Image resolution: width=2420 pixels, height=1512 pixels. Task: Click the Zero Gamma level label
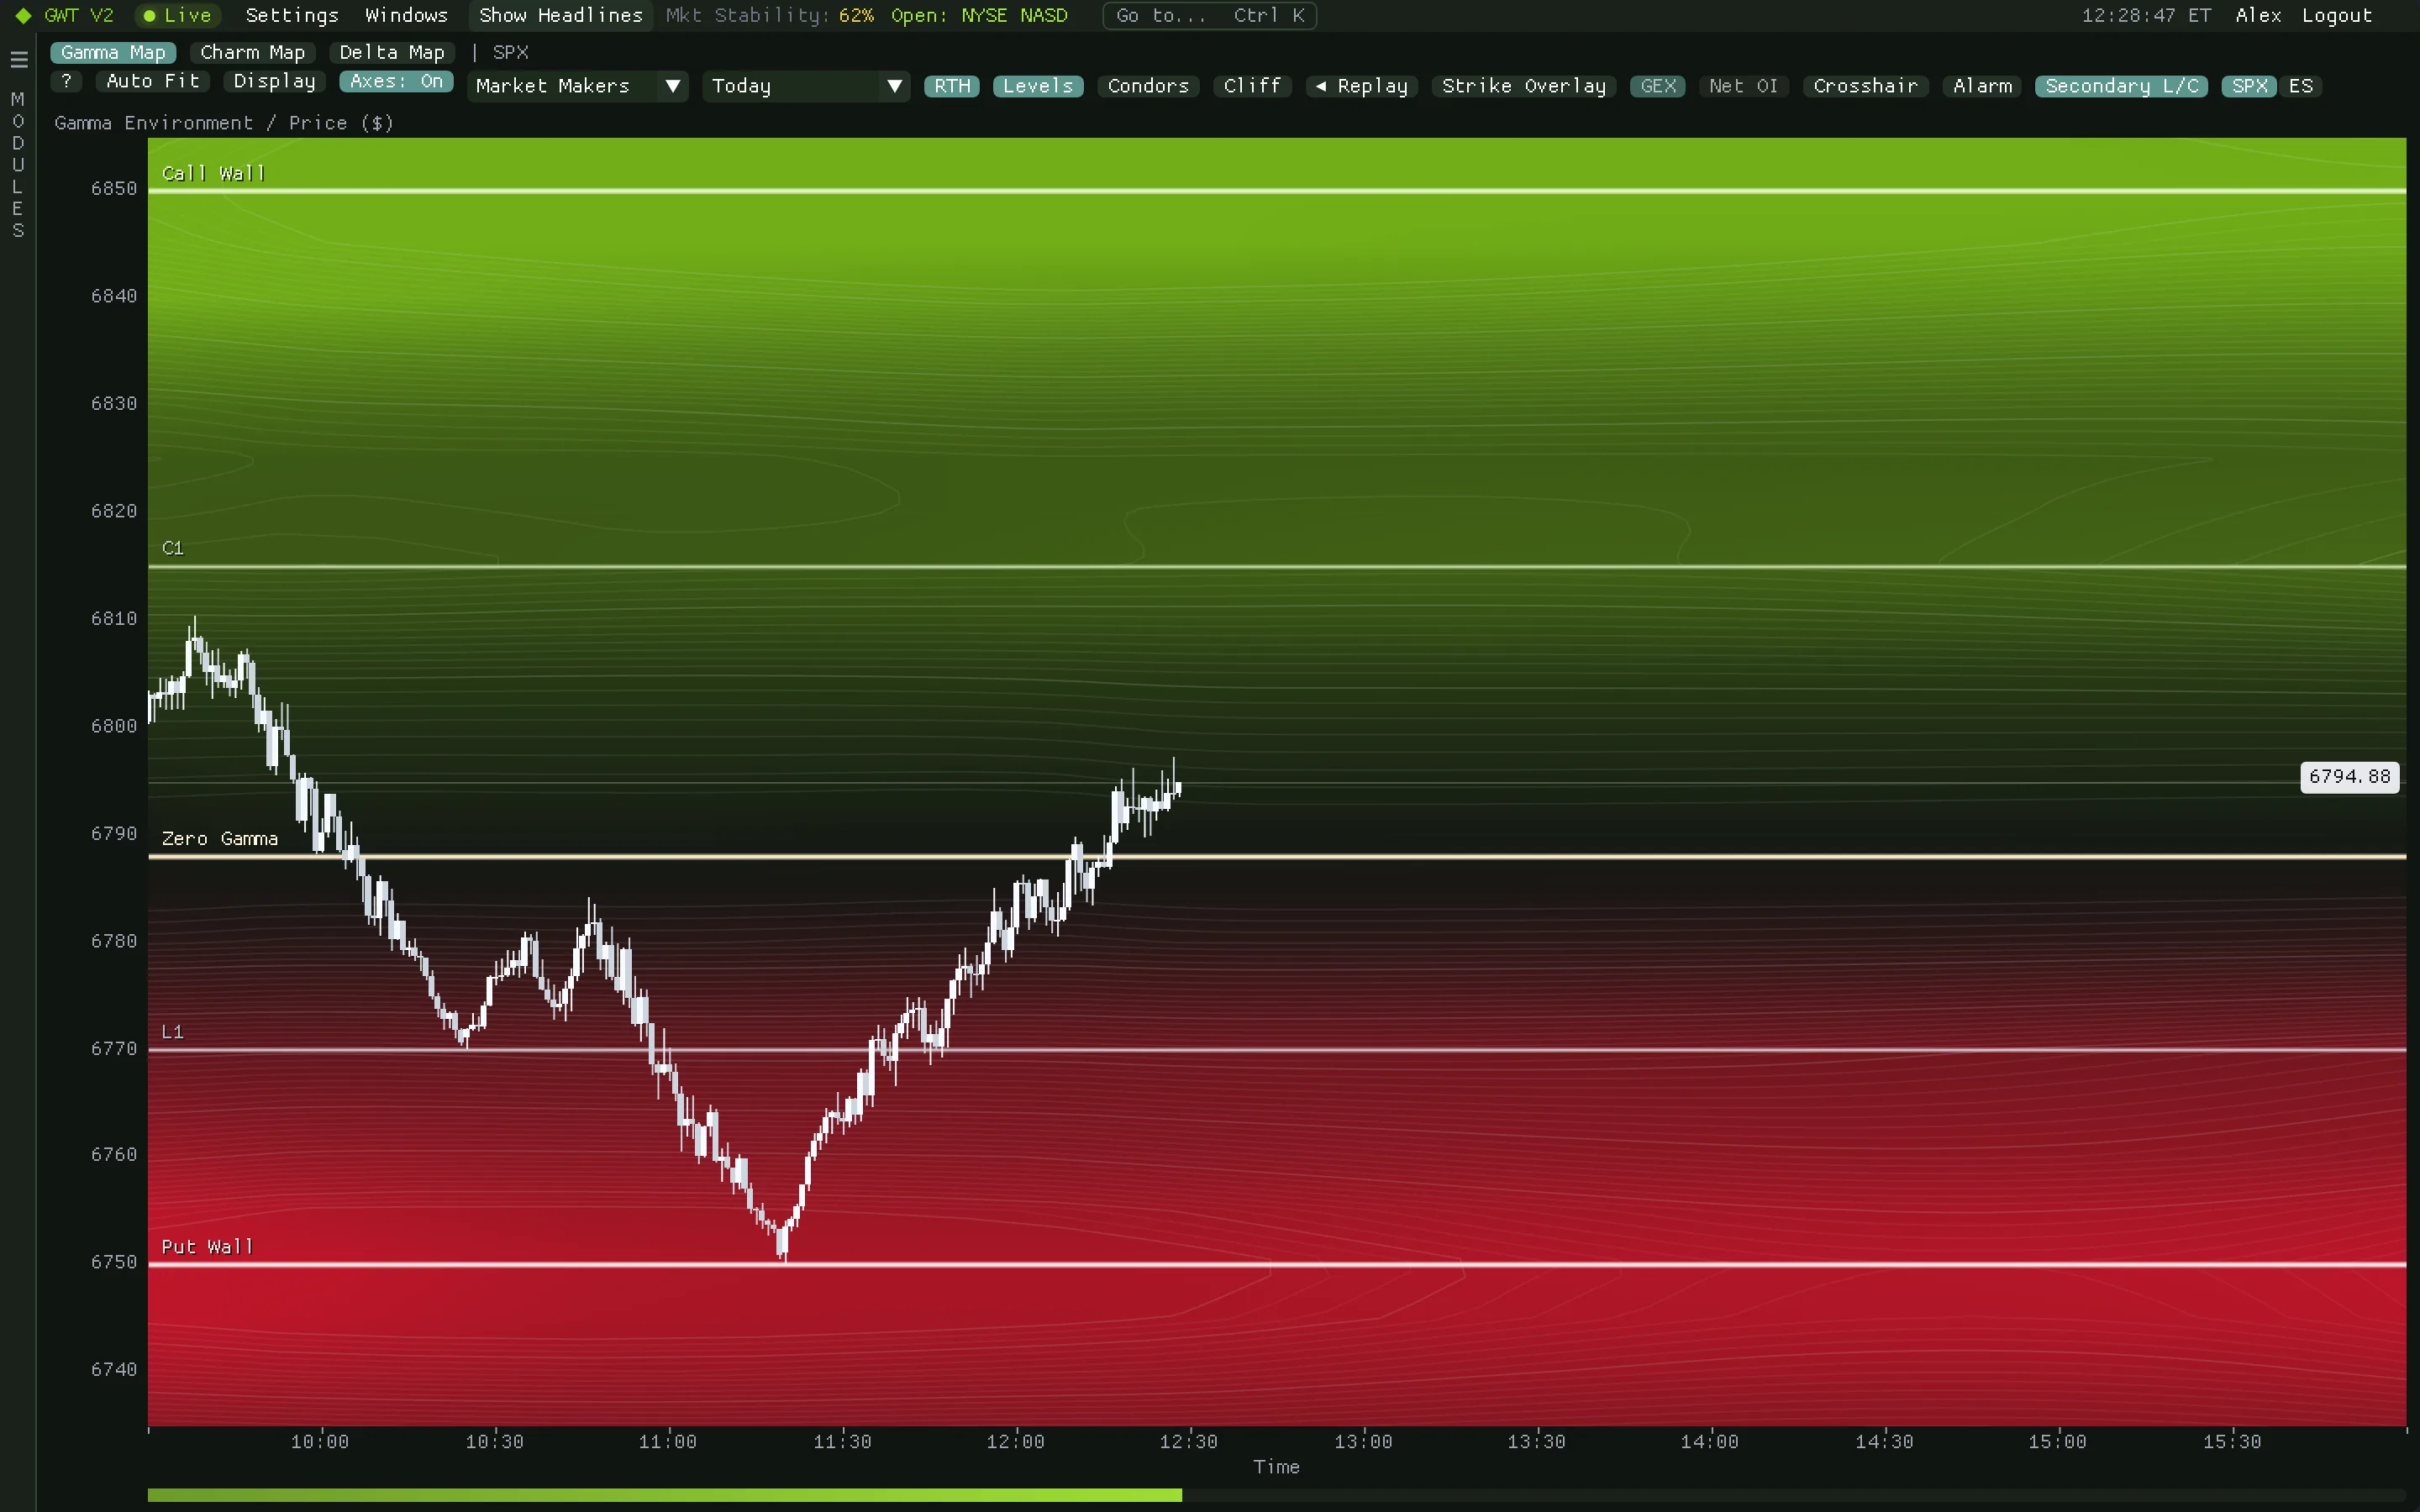220,839
